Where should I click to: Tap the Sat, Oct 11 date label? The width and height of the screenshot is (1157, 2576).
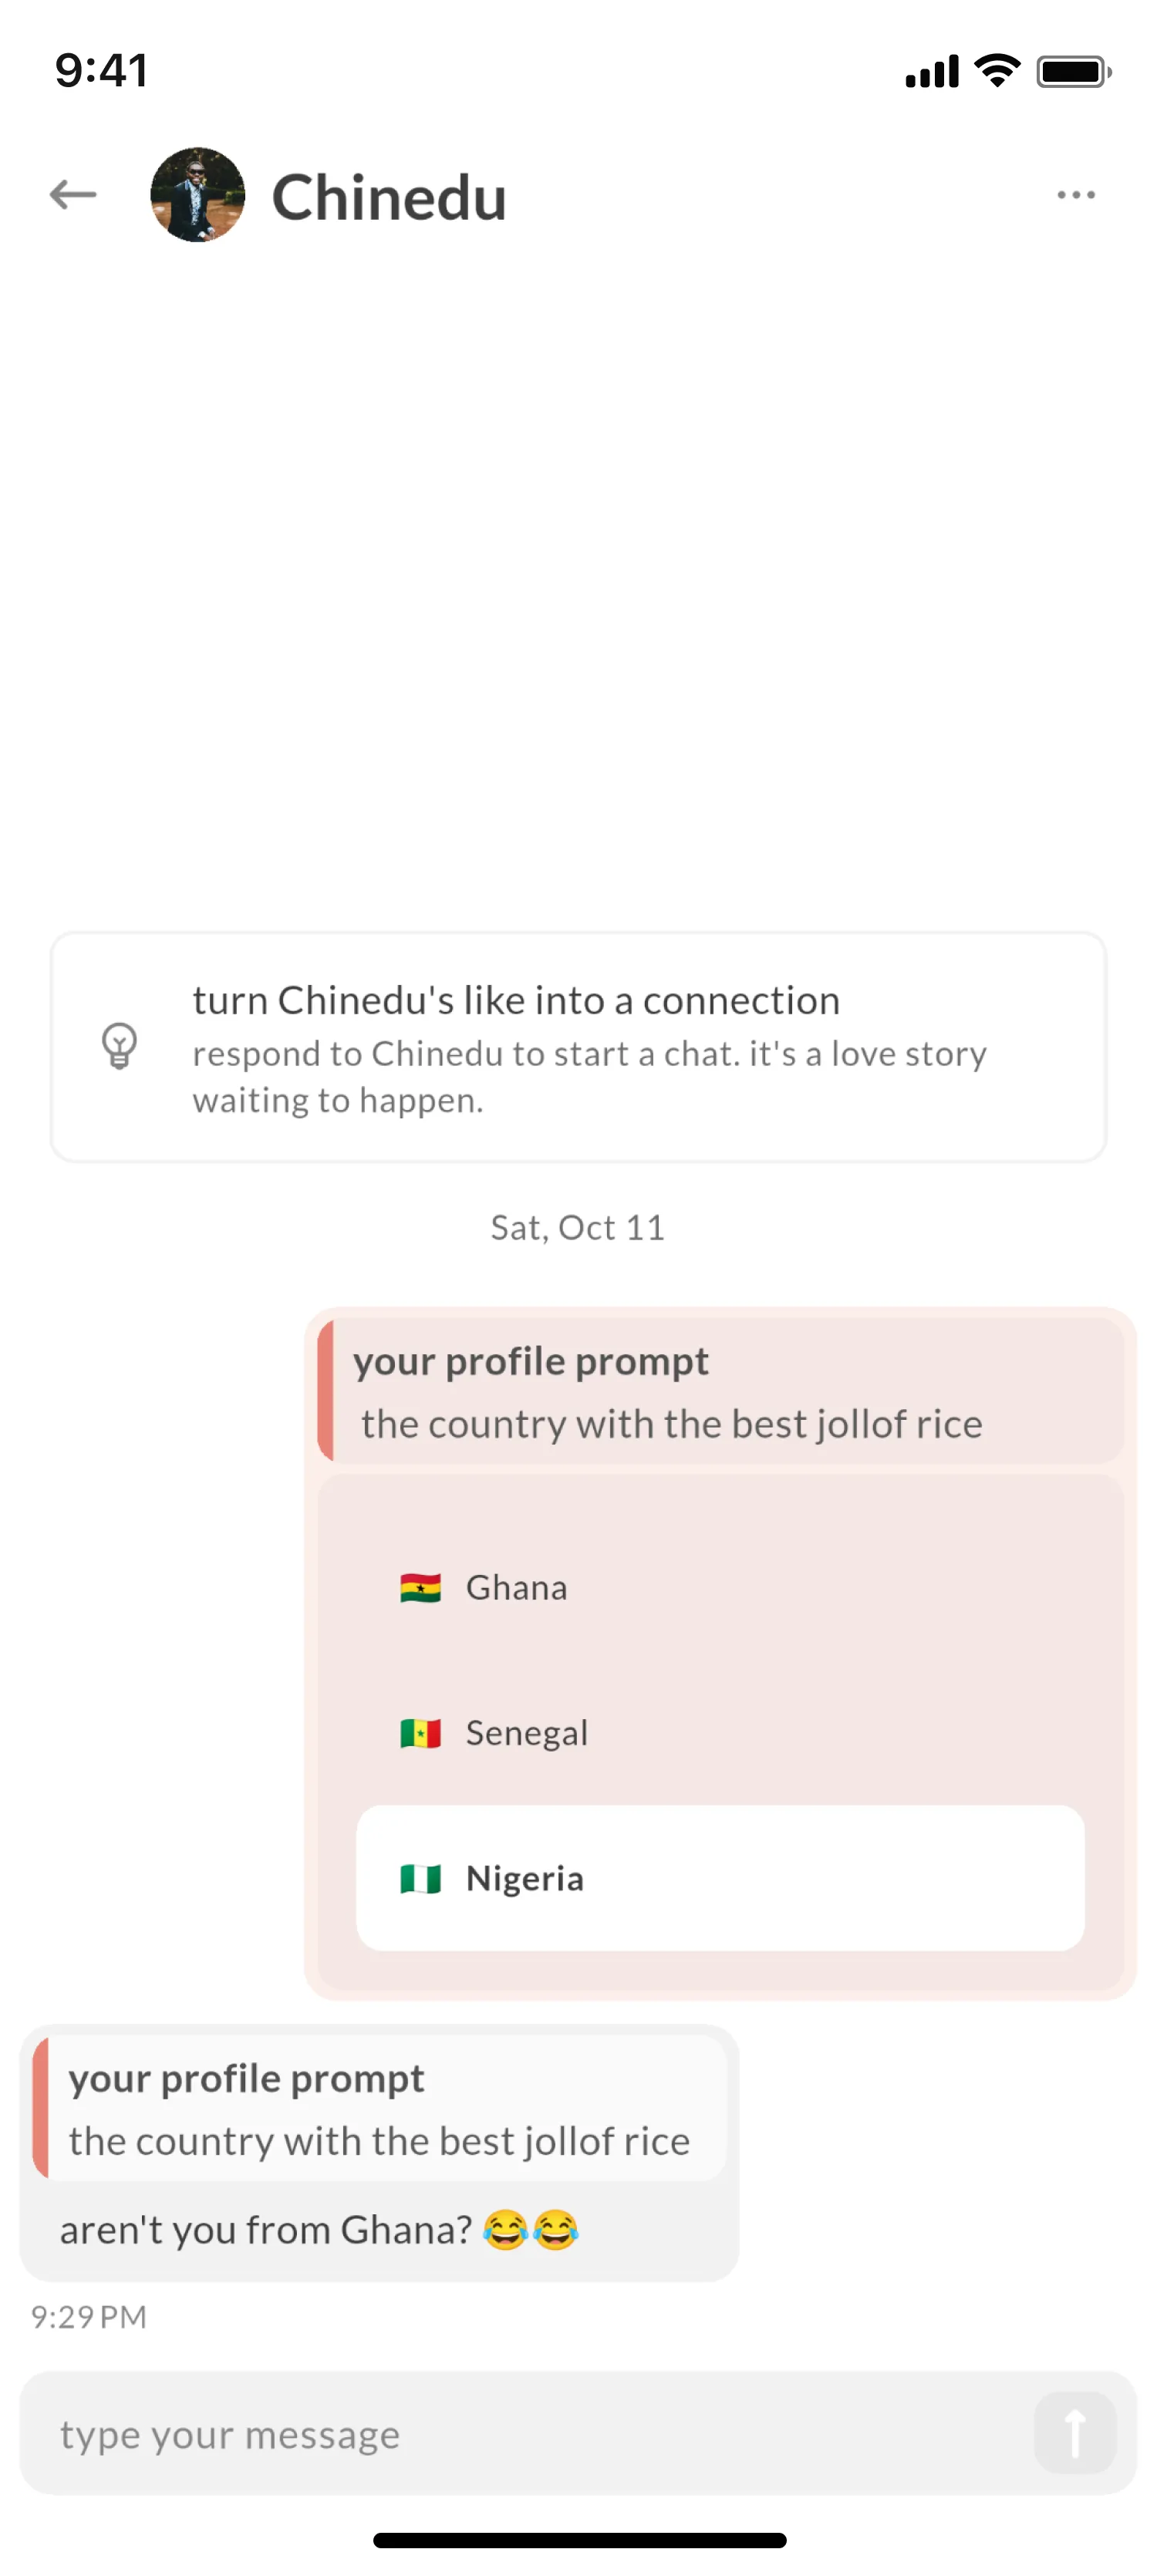click(577, 1227)
